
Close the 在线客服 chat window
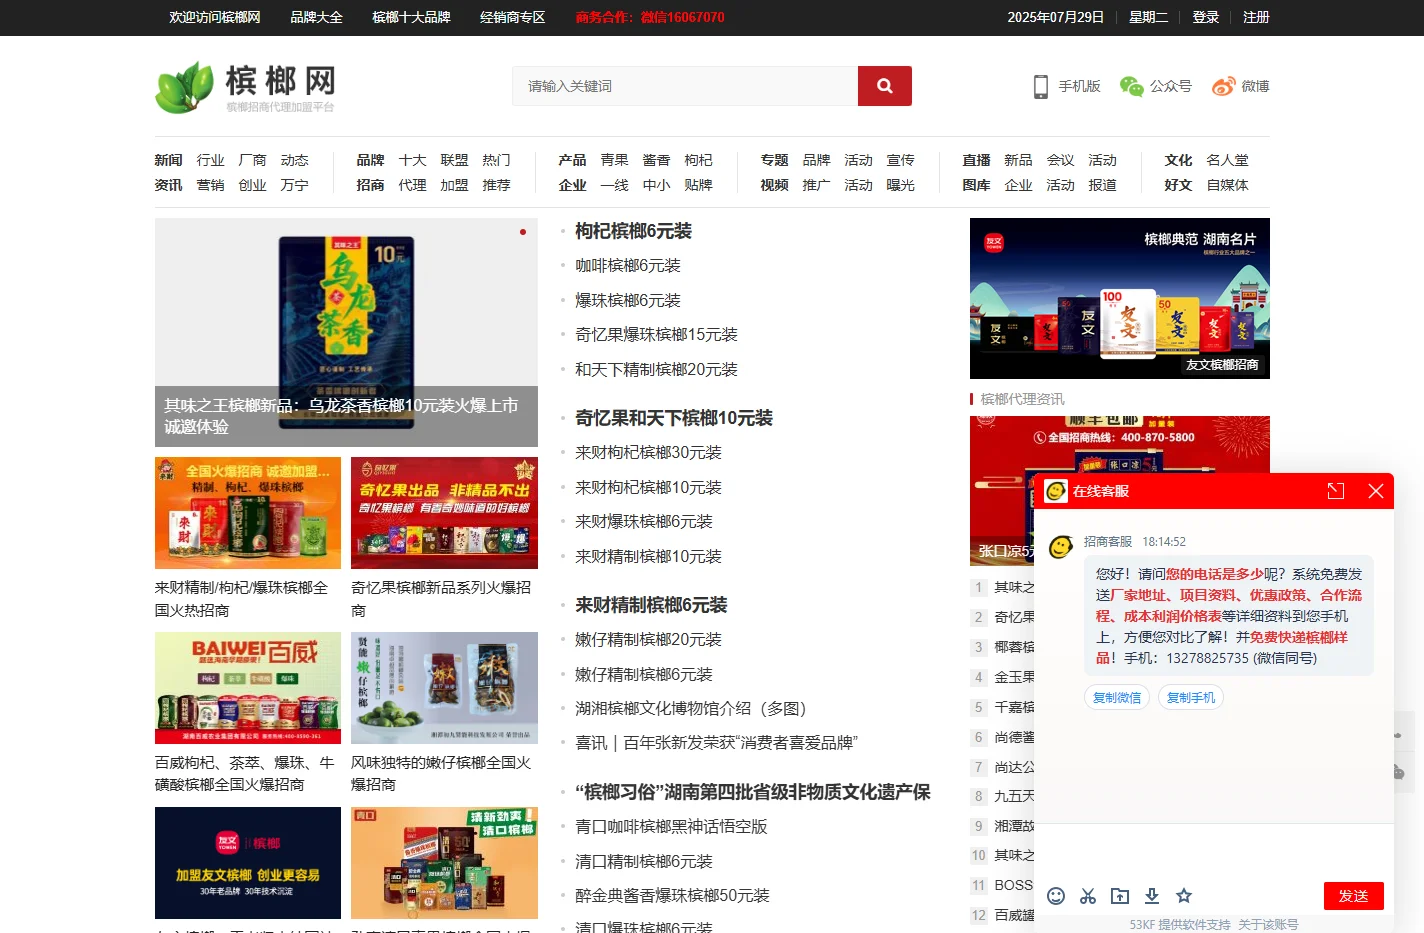point(1376,491)
